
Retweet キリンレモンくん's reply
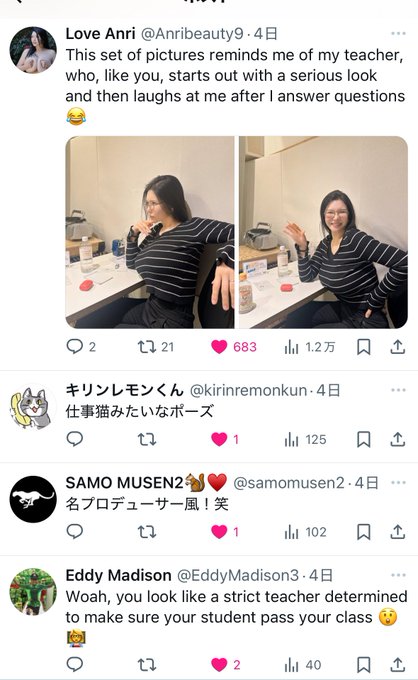click(x=147, y=439)
